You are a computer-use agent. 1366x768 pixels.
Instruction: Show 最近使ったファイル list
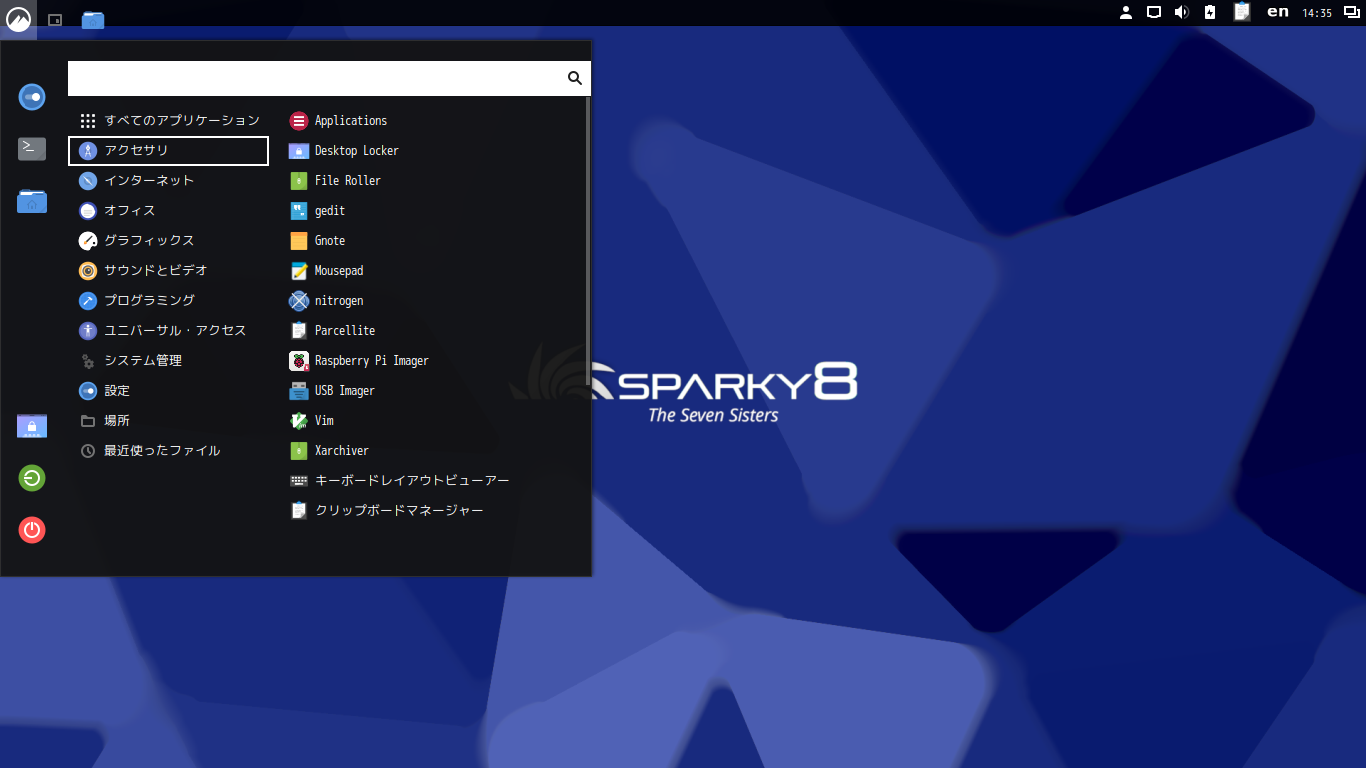point(168,450)
